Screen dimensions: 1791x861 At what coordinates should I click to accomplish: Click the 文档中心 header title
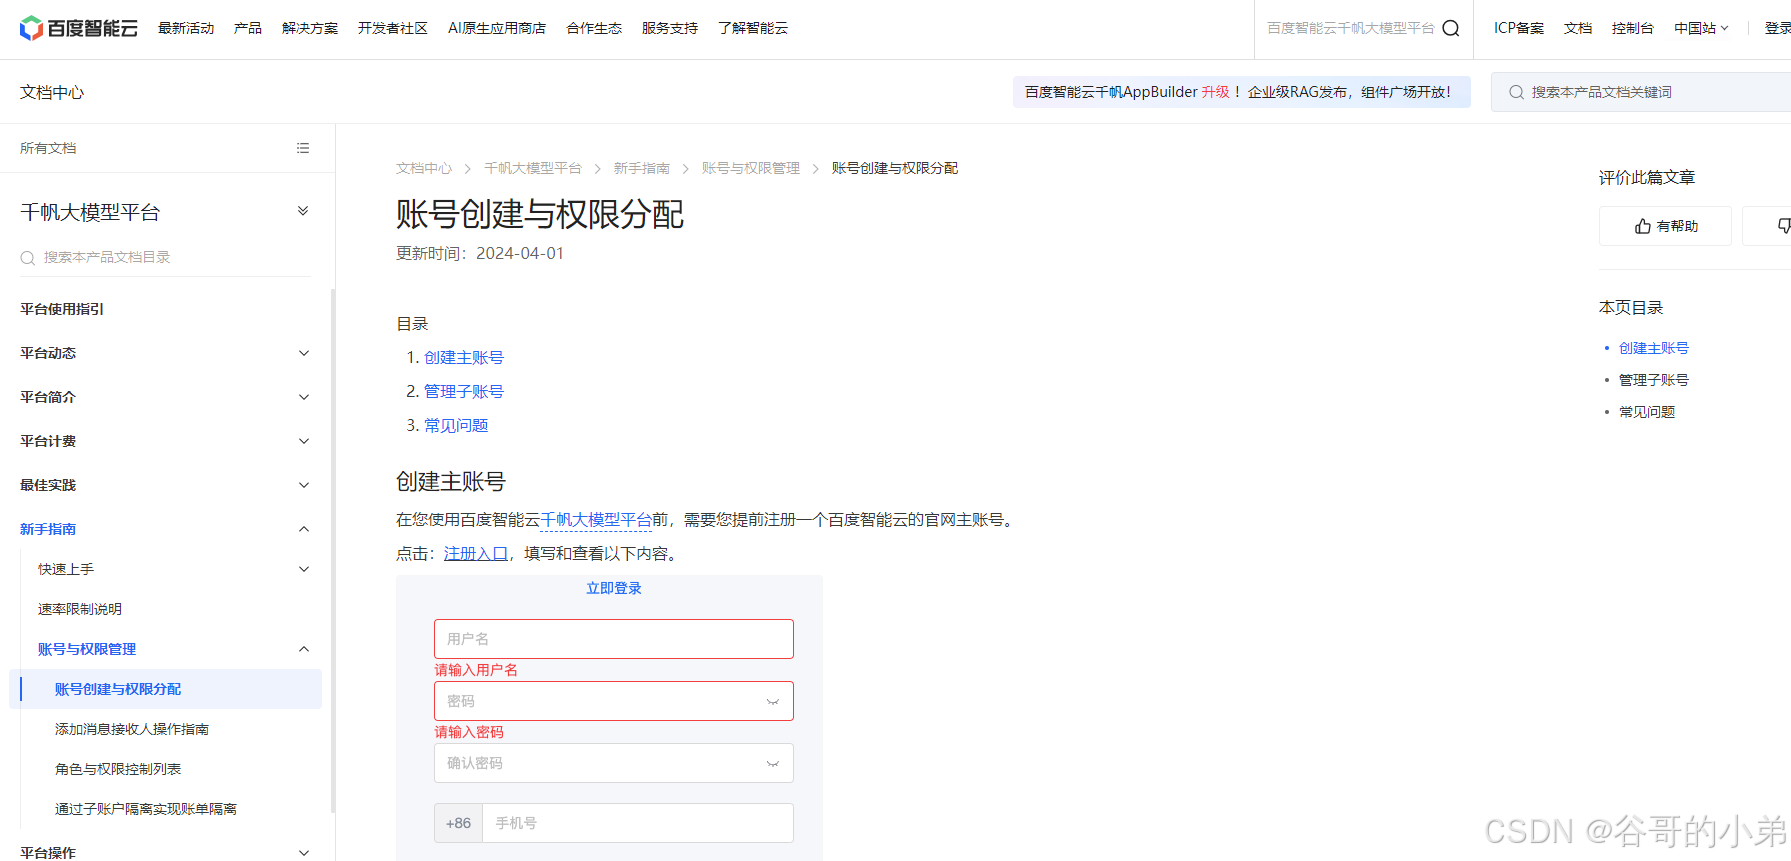click(52, 92)
